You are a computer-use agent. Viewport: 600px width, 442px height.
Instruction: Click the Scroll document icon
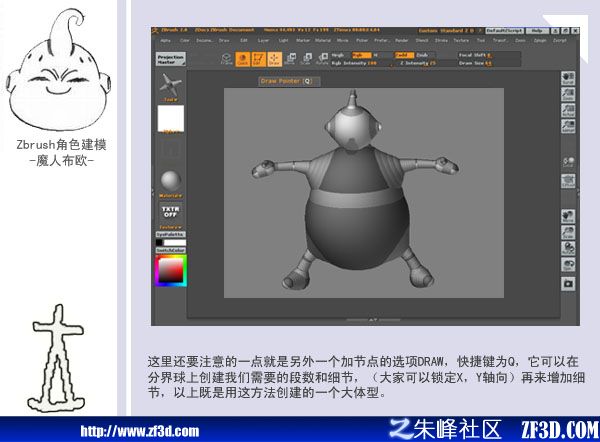568,78
